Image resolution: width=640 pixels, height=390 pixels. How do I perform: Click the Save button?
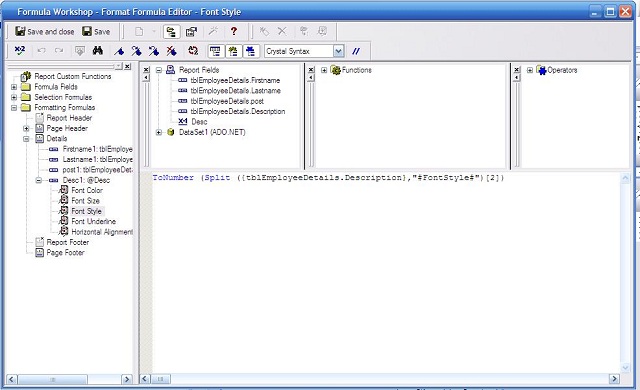[96, 31]
